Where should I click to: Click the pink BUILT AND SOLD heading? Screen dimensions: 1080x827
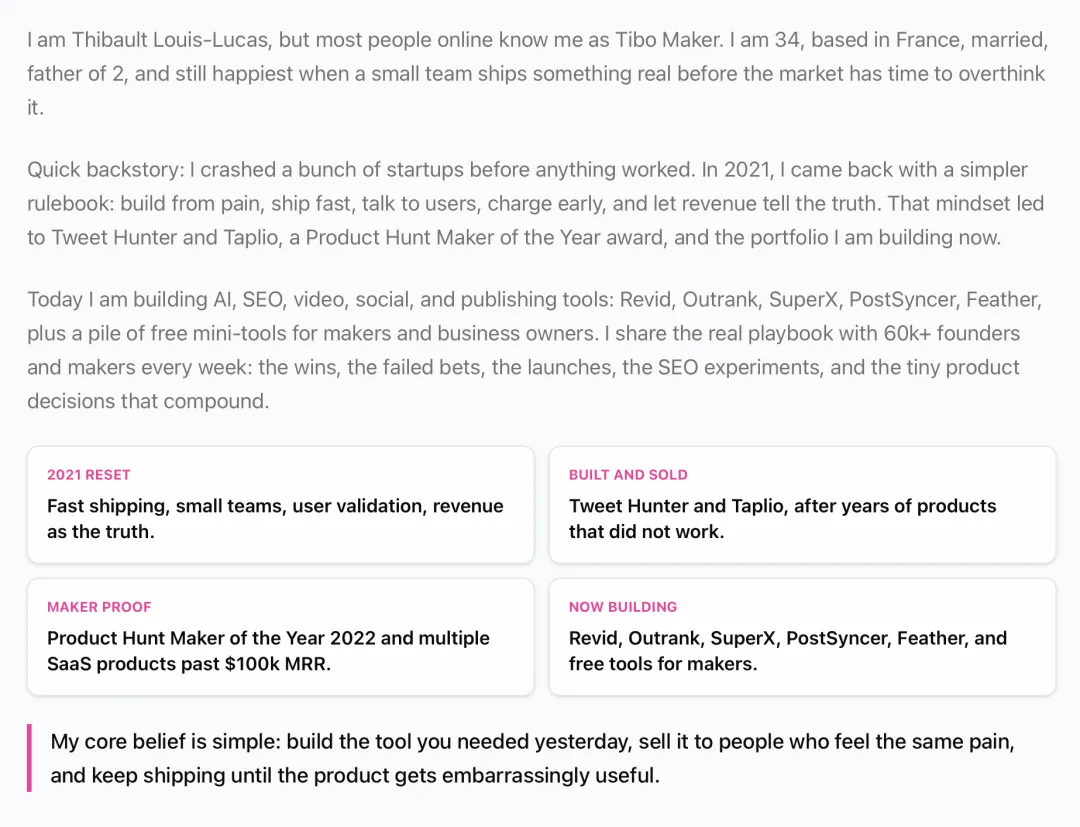[x=628, y=474]
